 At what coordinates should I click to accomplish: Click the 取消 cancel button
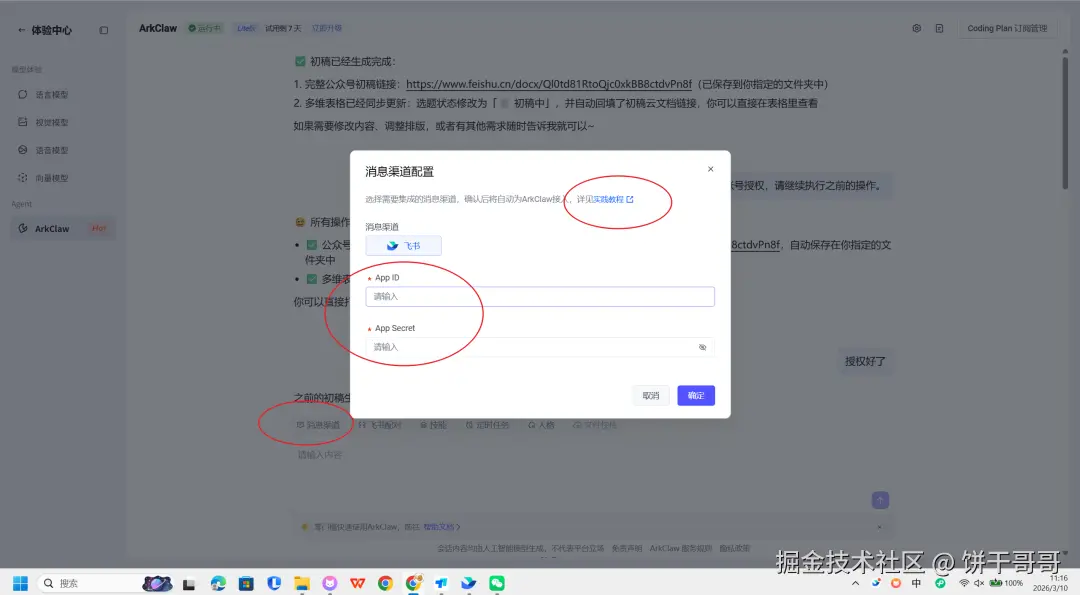[651, 395]
